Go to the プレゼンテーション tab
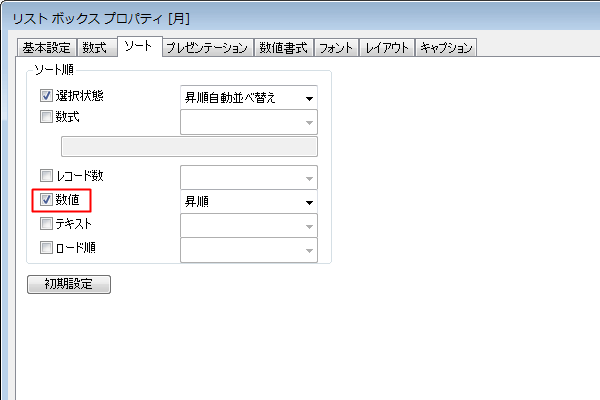The height and width of the screenshot is (400, 600). (207, 47)
